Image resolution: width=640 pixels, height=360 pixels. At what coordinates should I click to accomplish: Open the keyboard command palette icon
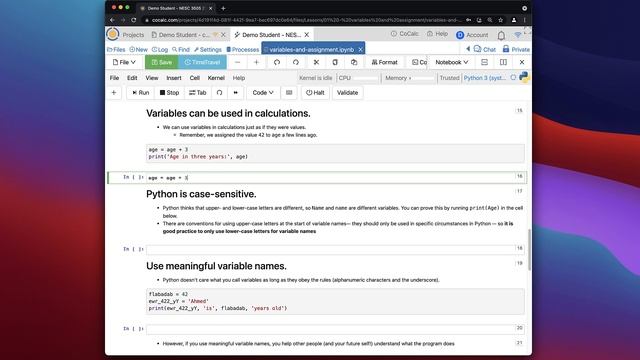(x=289, y=93)
